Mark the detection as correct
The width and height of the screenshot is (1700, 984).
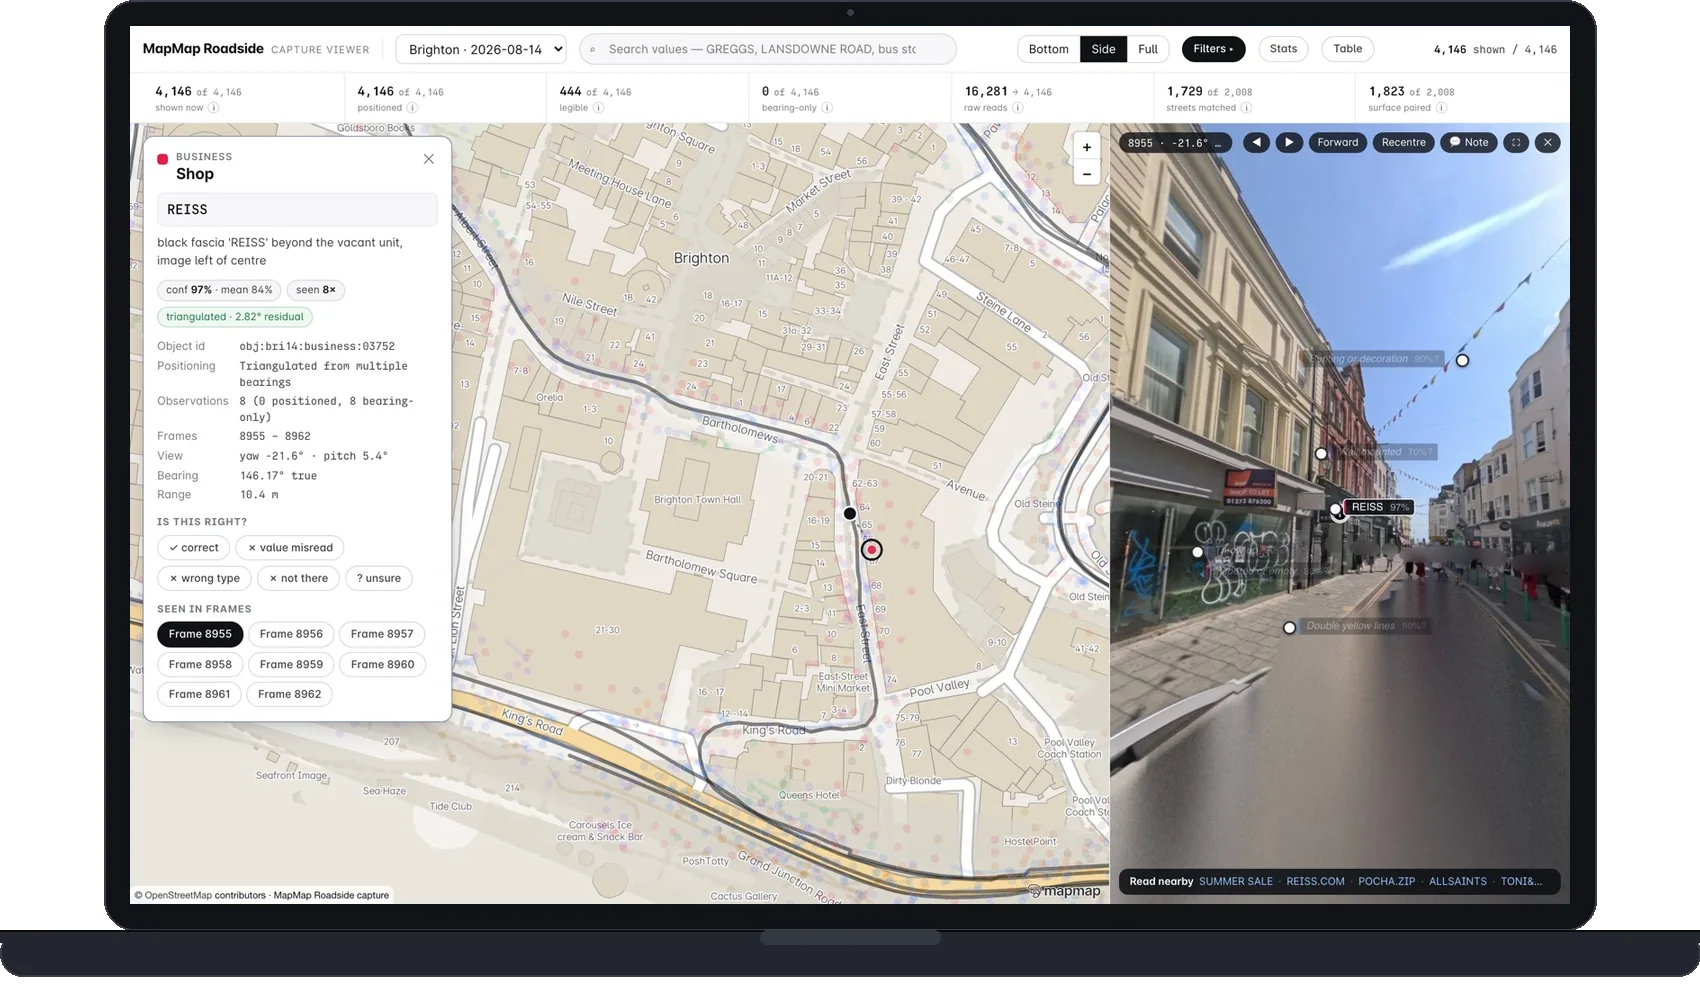click(194, 548)
